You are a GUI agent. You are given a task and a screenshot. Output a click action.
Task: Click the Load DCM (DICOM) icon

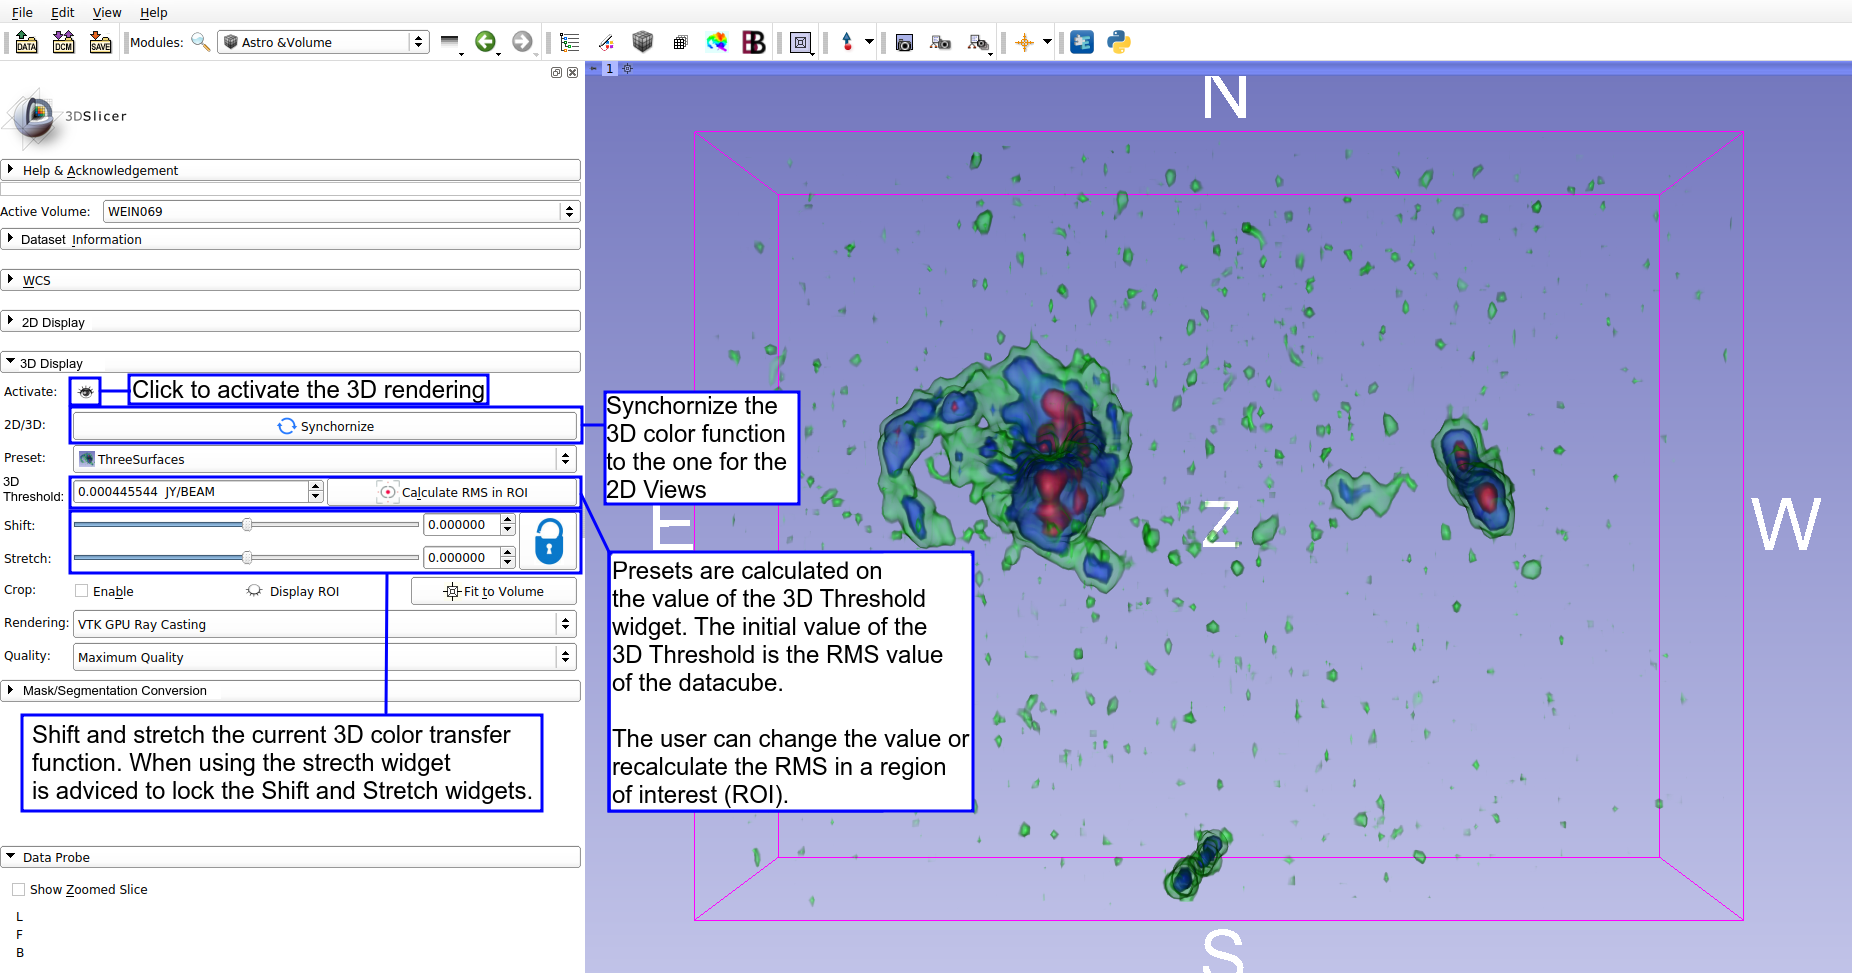tap(64, 42)
